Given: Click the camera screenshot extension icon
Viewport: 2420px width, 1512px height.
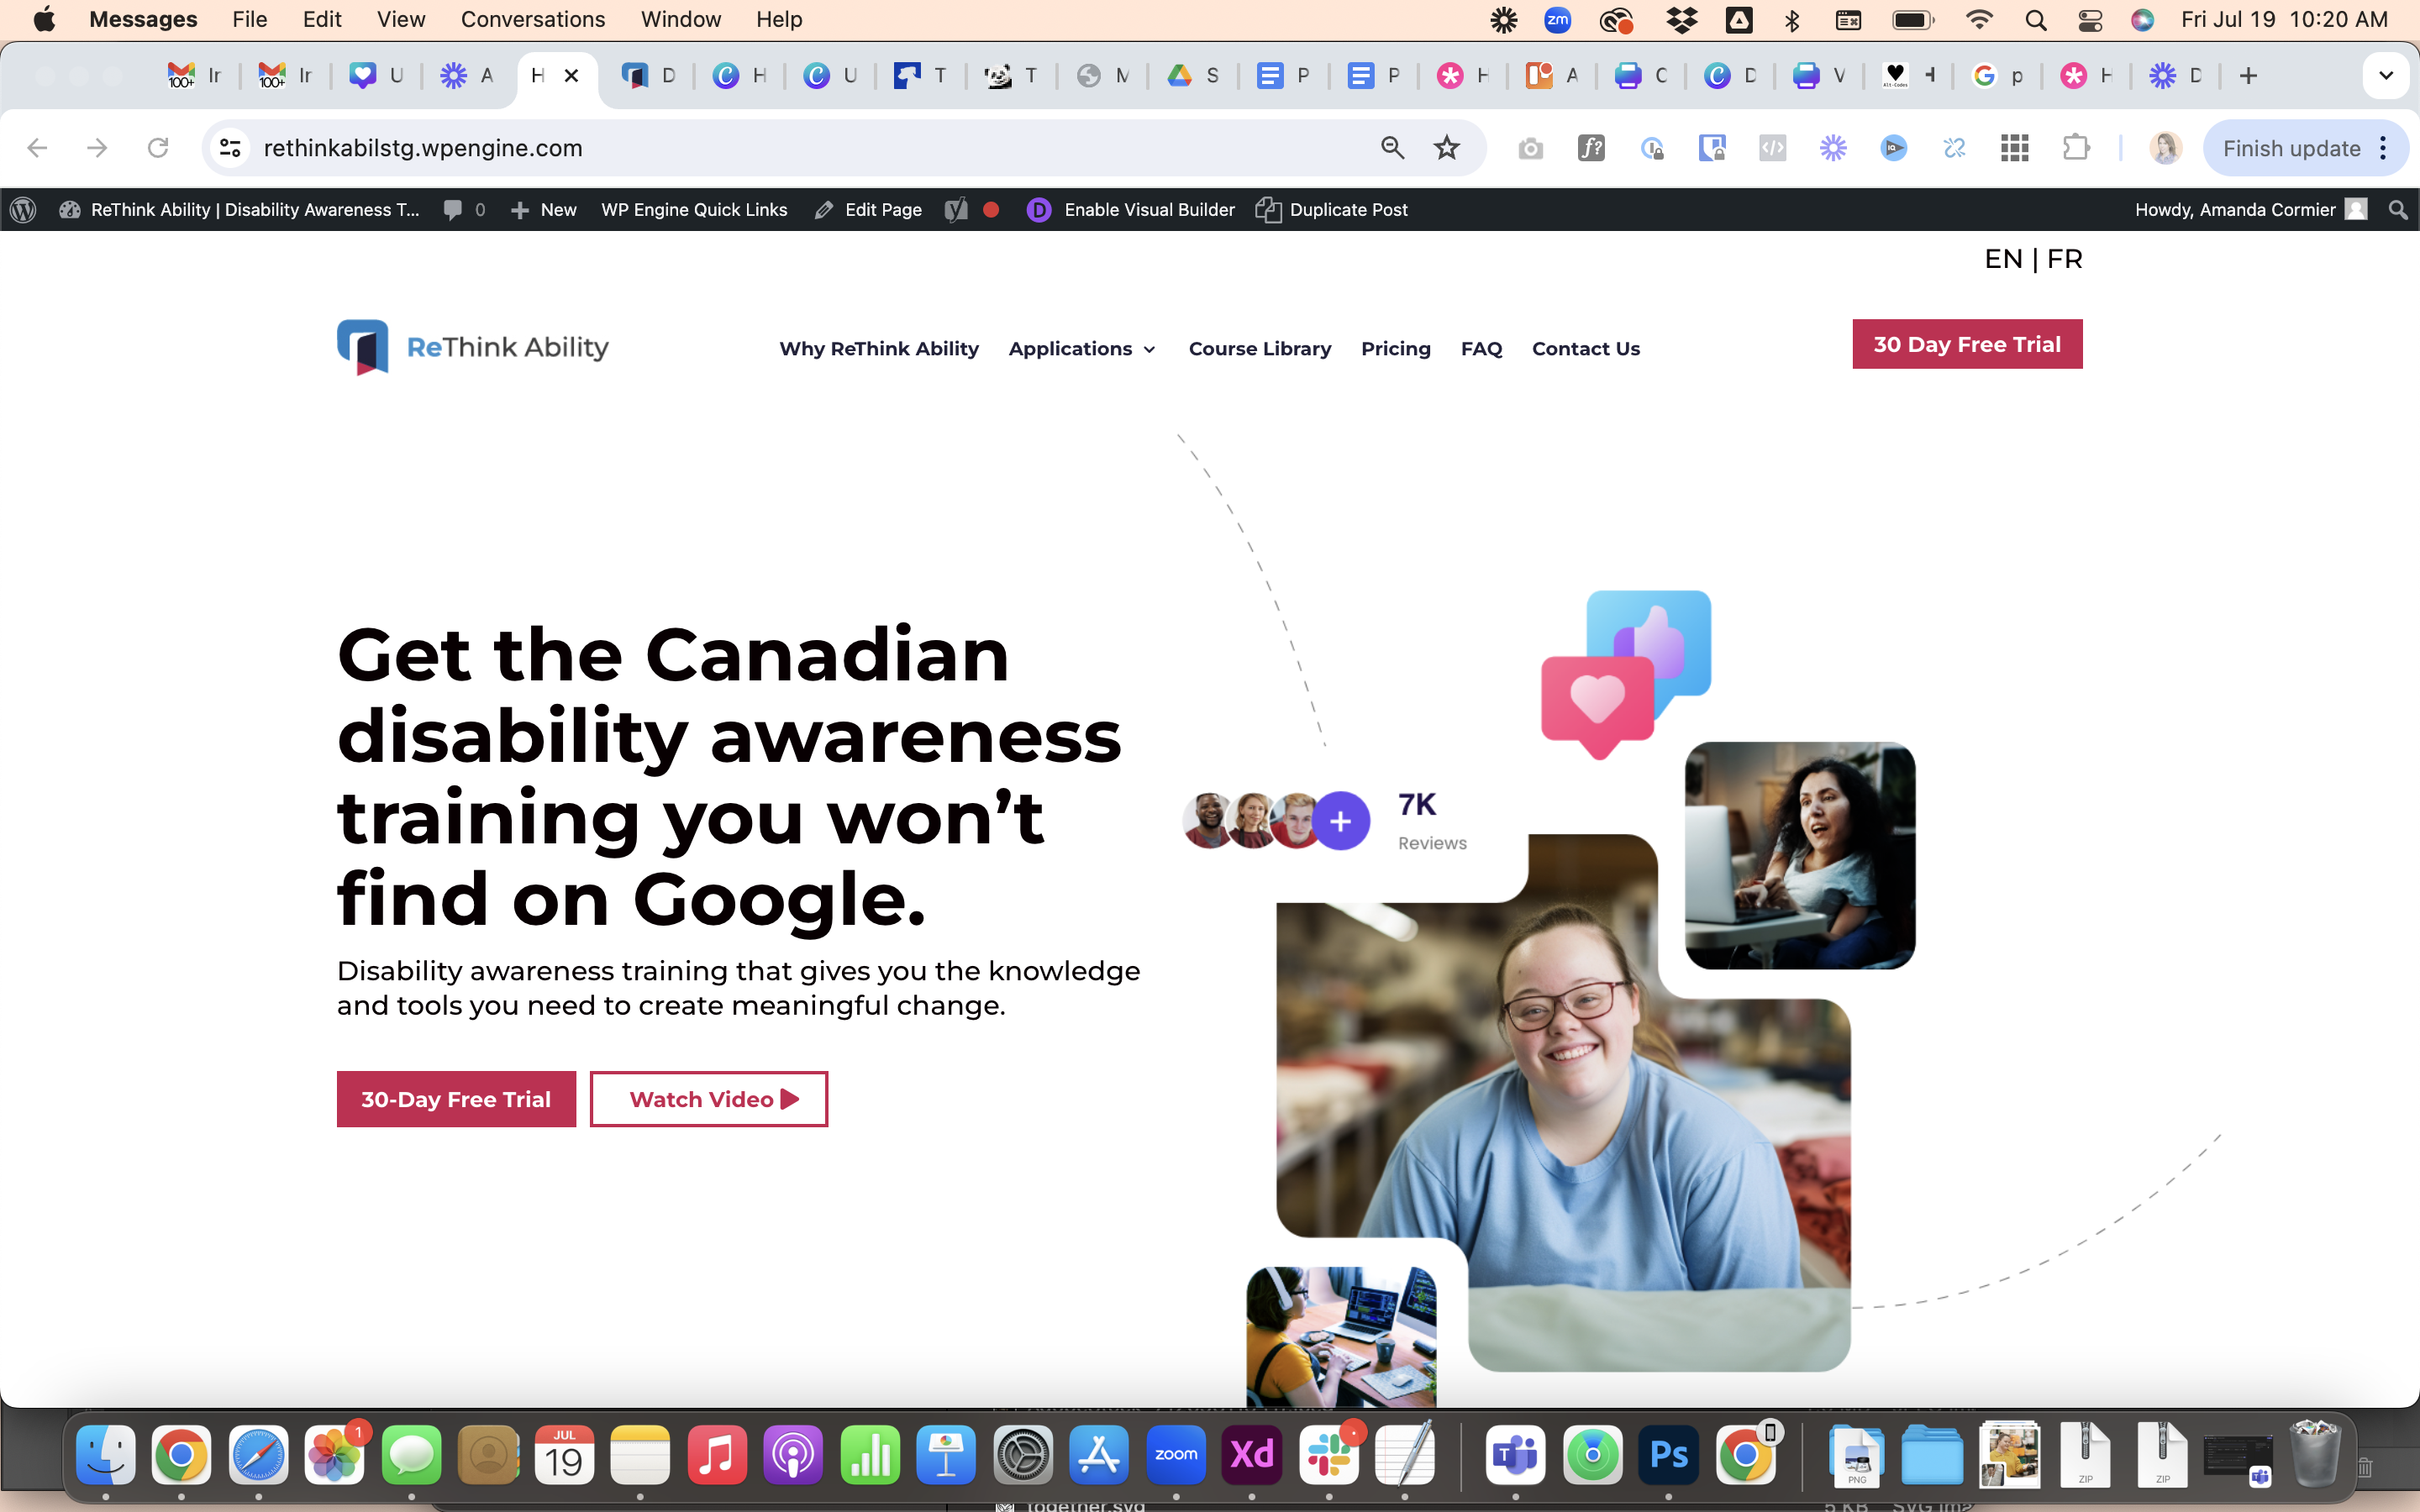Looking at the screenshot, I should [x=1531, y=147].
